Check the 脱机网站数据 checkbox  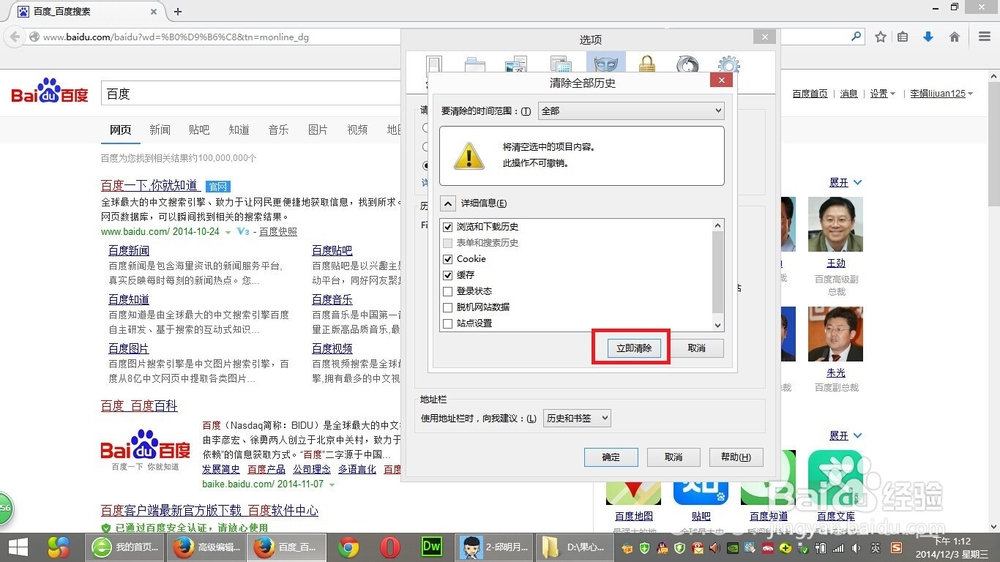click(448, 307)
